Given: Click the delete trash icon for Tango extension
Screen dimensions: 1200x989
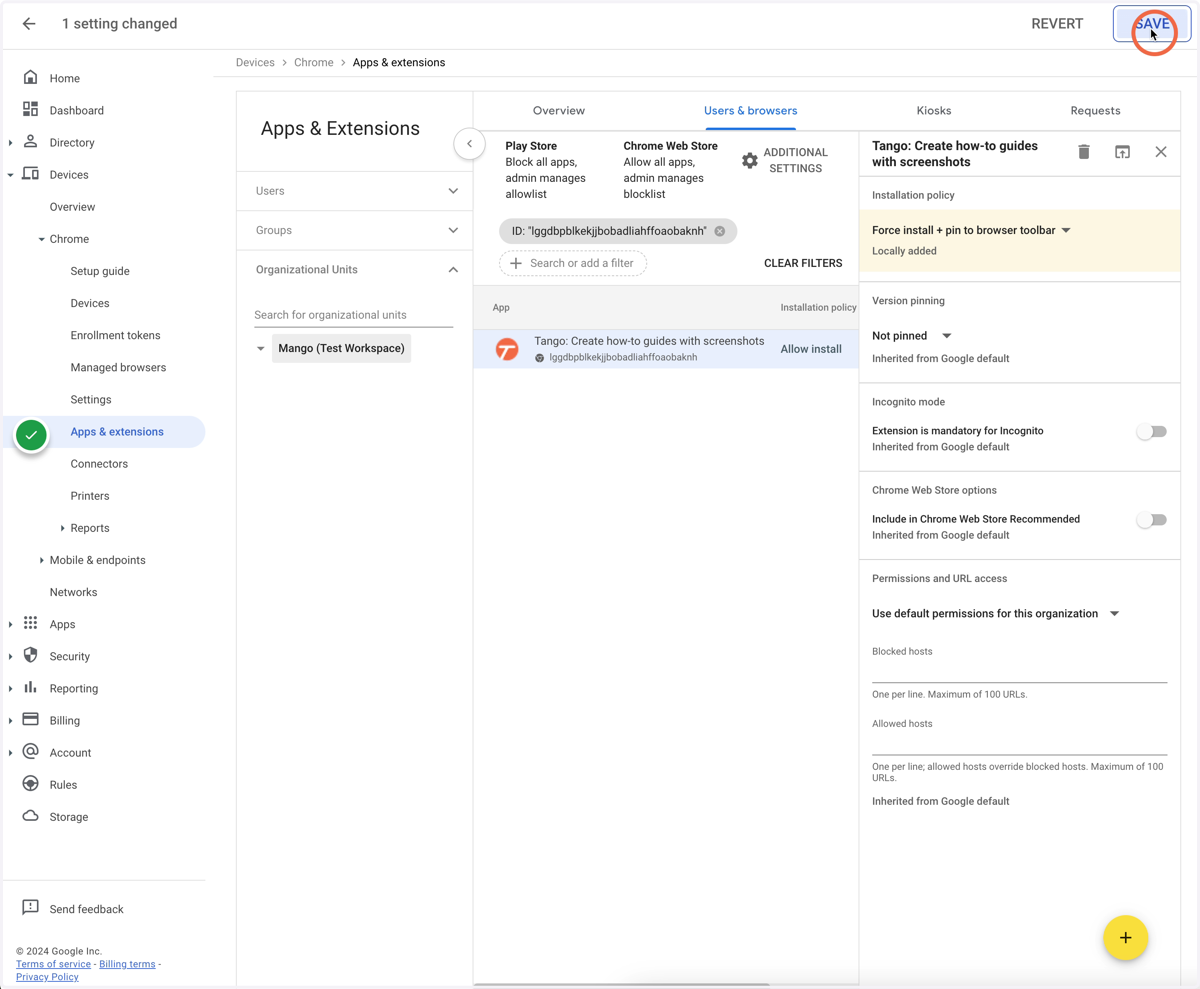Looking at the screenshot, I should pos(1084,152).
